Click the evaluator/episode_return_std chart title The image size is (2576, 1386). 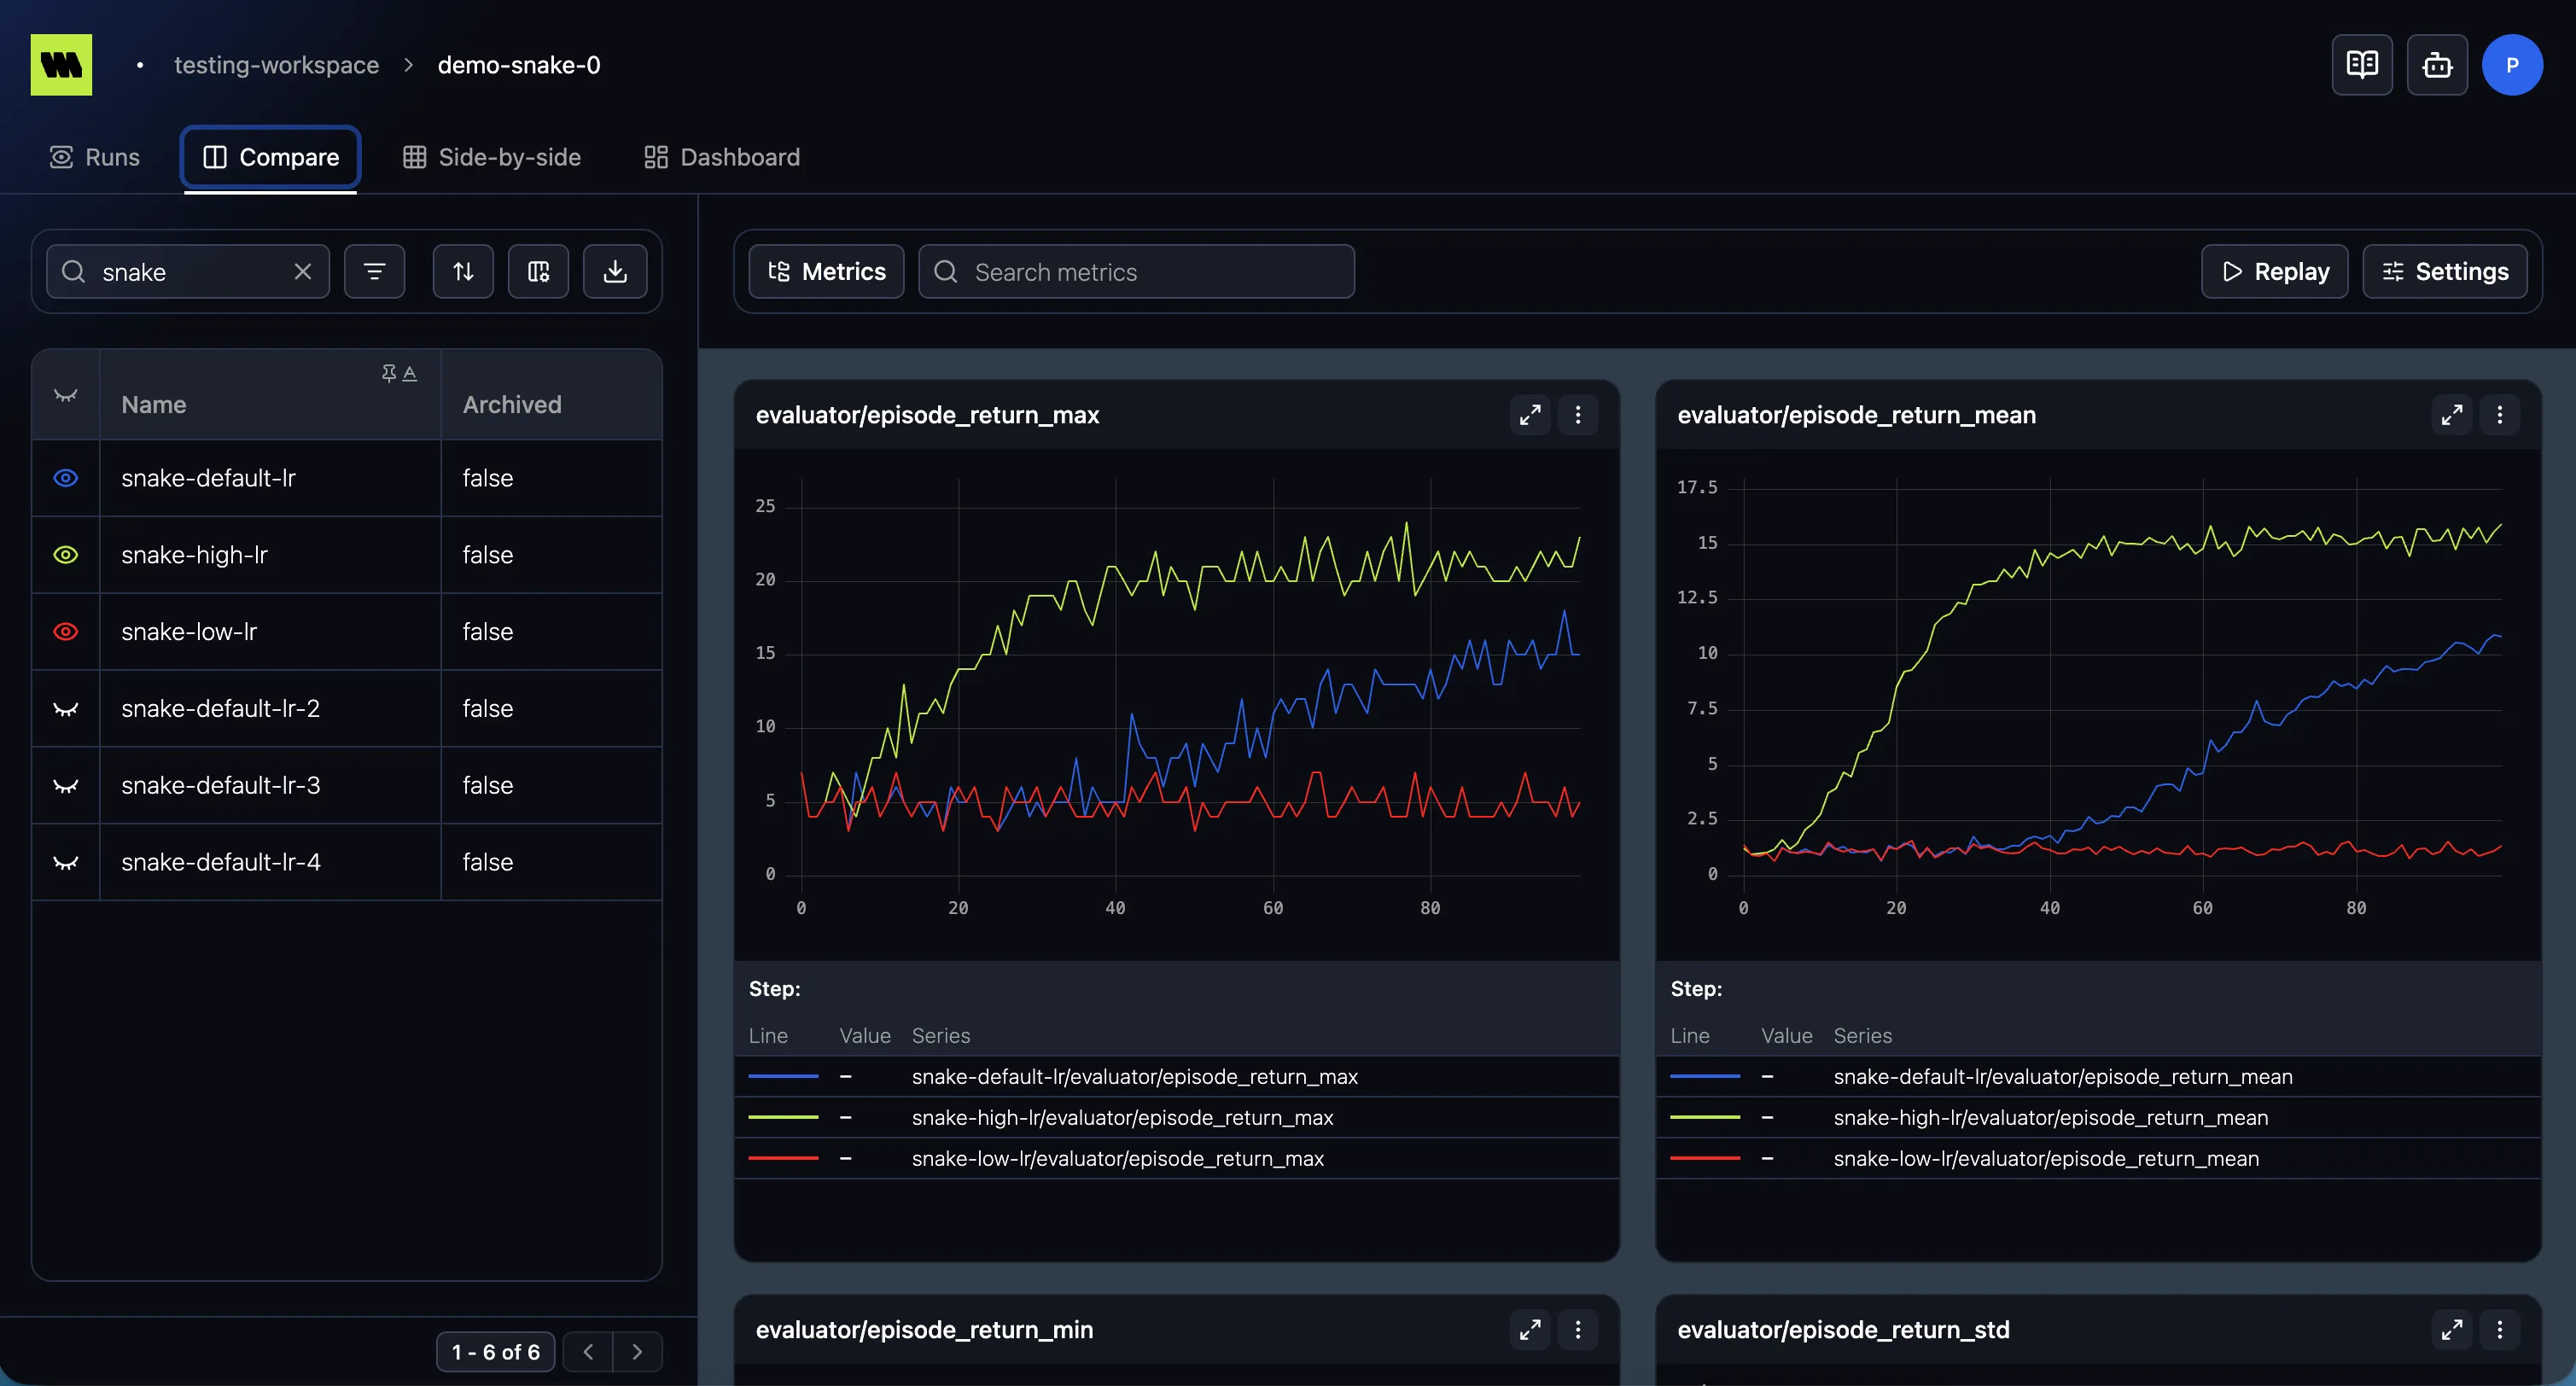point(1843,1330)
